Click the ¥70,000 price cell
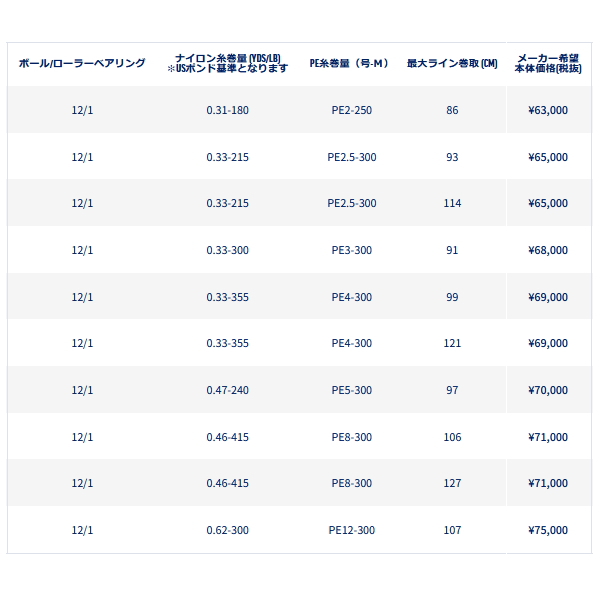 548,390
